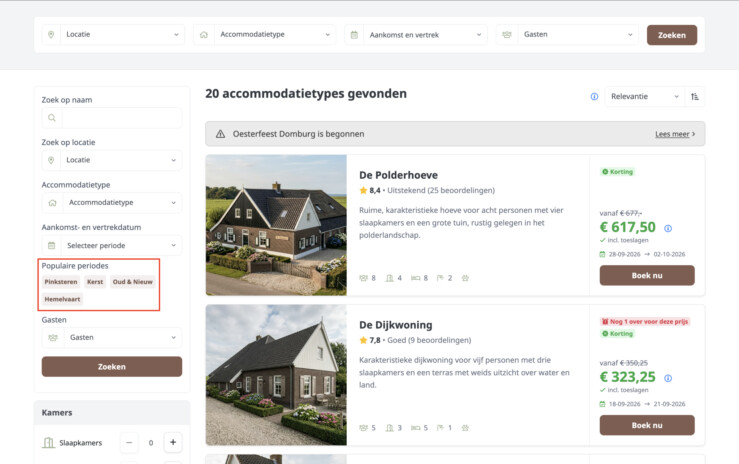This screenshot has width=739, height=464.
Task: Open De Polderhoeve photo
Action: pyautogui.click(x=276, y=225)
